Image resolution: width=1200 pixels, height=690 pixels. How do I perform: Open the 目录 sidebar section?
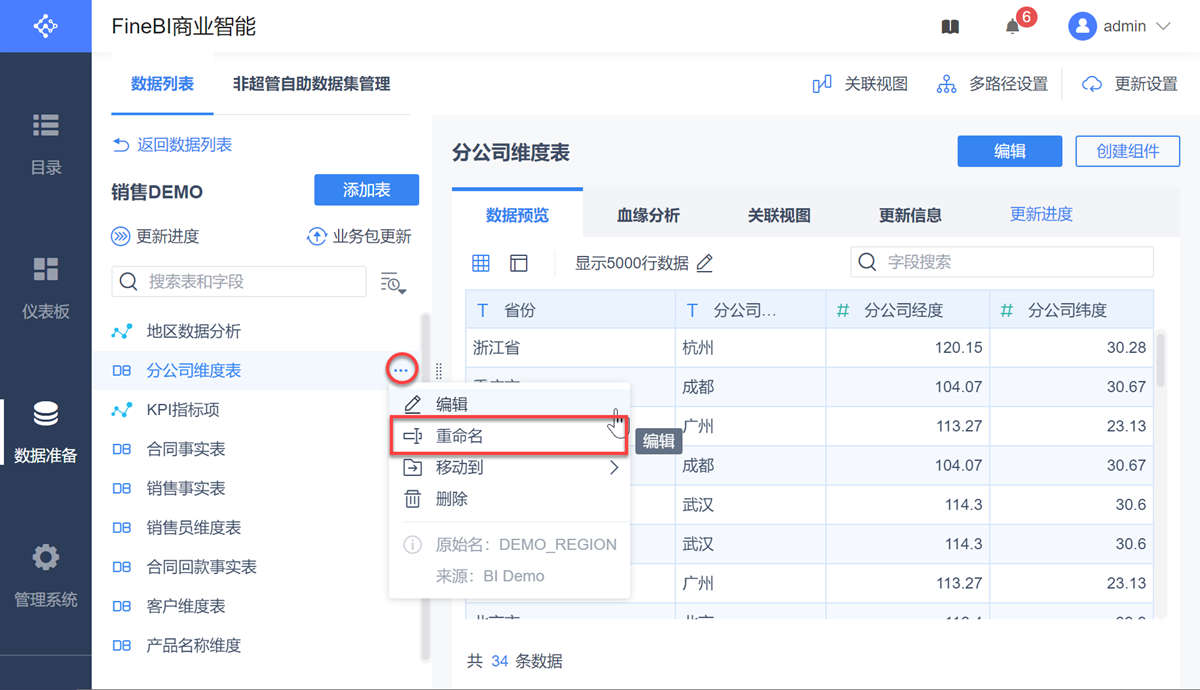tap(46, 144)
